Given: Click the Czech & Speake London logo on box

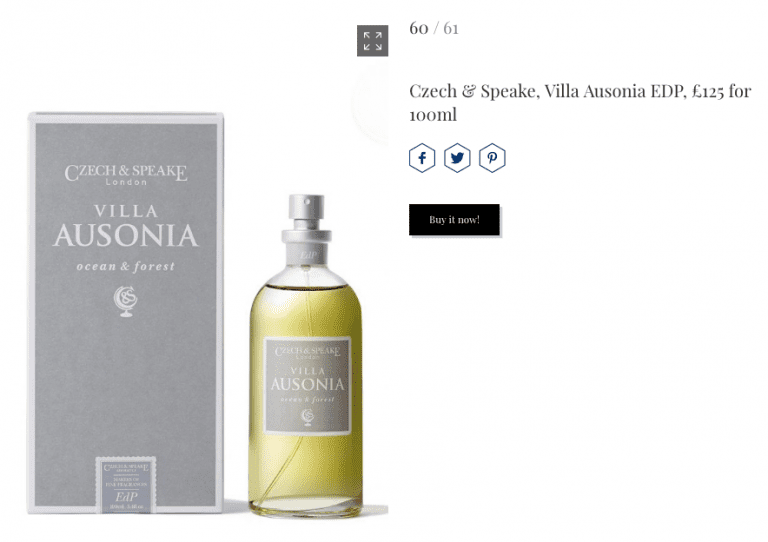Looking at the screenshot, I should coord(126,174).
